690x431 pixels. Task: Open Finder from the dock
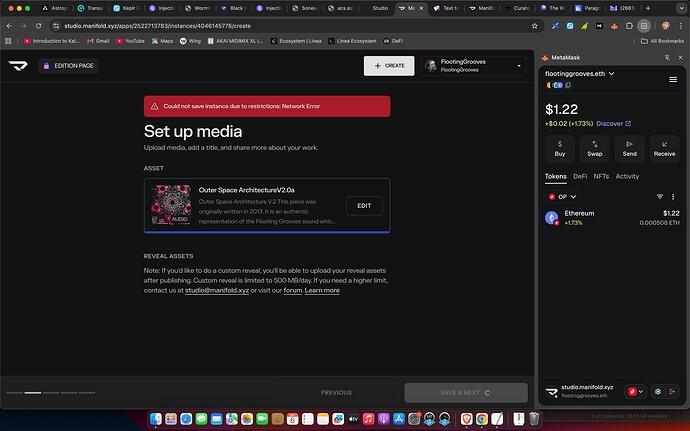tap(156, 419)
